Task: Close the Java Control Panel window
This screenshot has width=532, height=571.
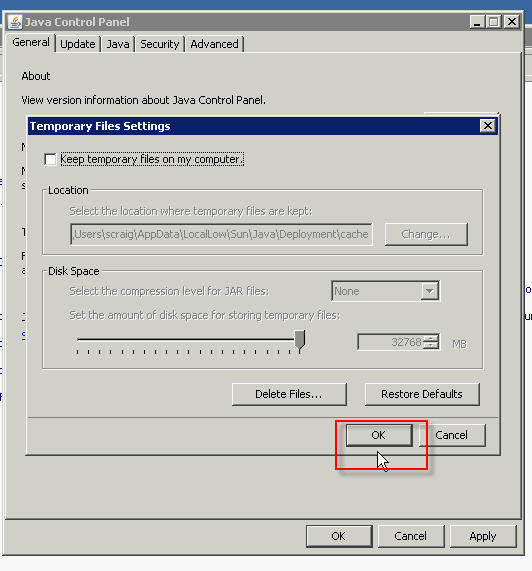Action: [x=512, y=22]
